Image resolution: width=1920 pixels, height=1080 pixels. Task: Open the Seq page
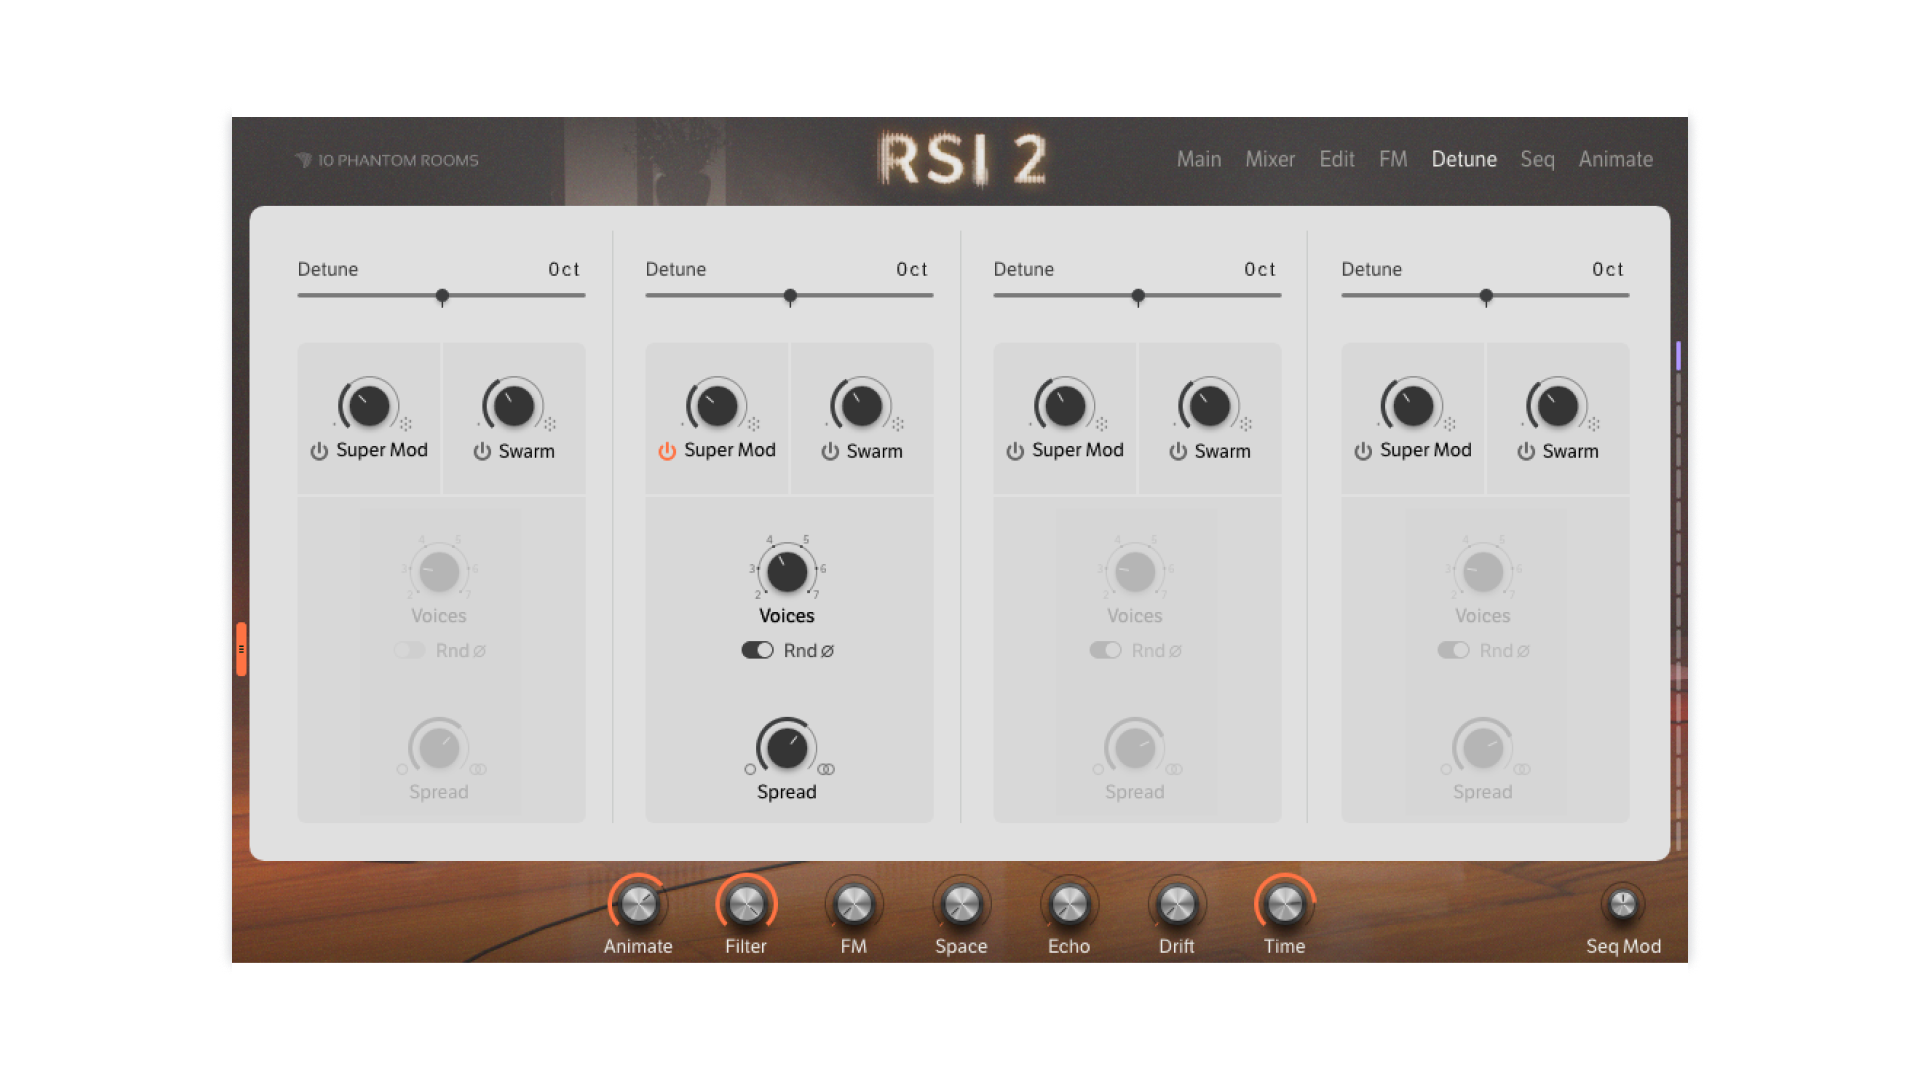[x=1537, y=159]
